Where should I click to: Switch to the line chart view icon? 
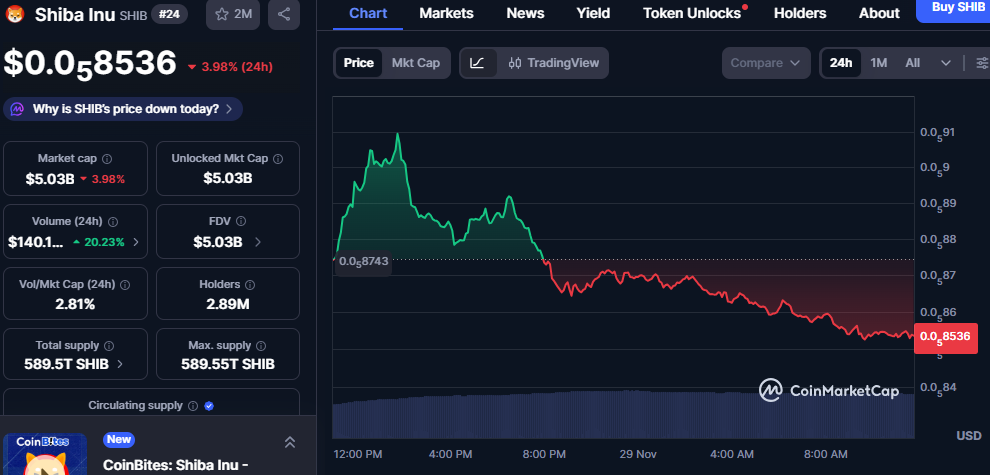point(478,63)
